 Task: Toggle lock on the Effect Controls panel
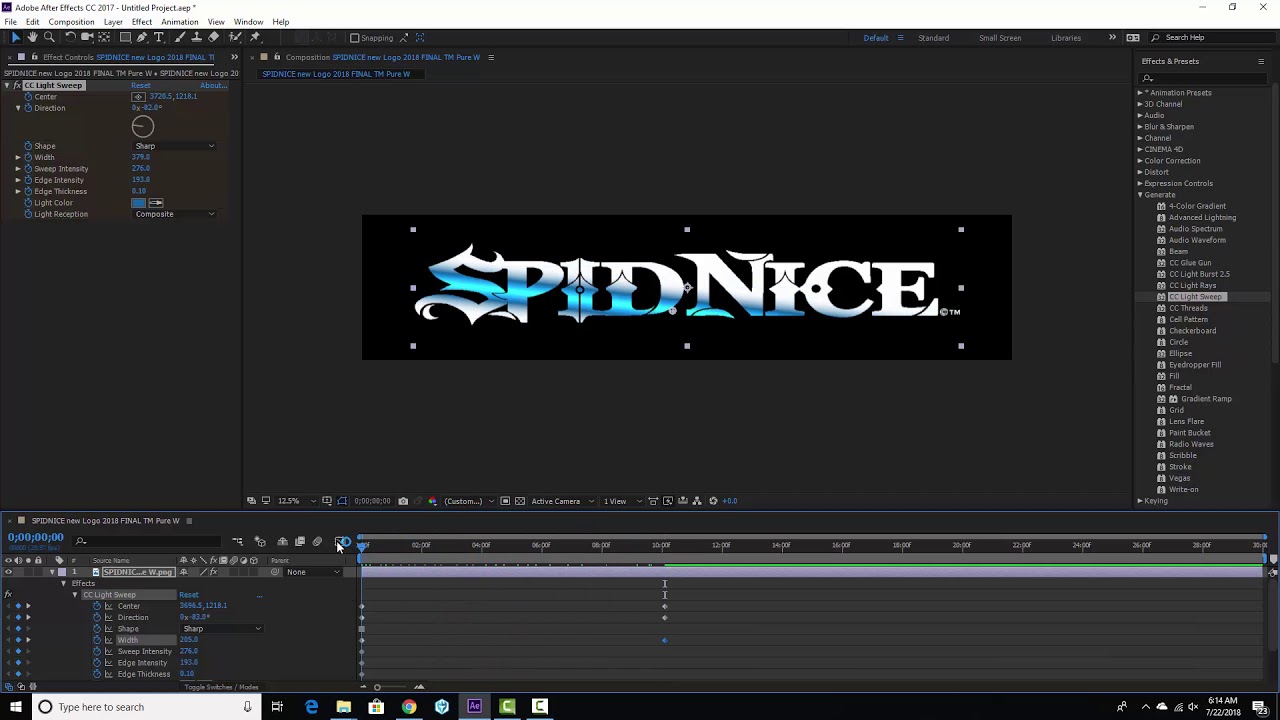click(x=35, y=57)
